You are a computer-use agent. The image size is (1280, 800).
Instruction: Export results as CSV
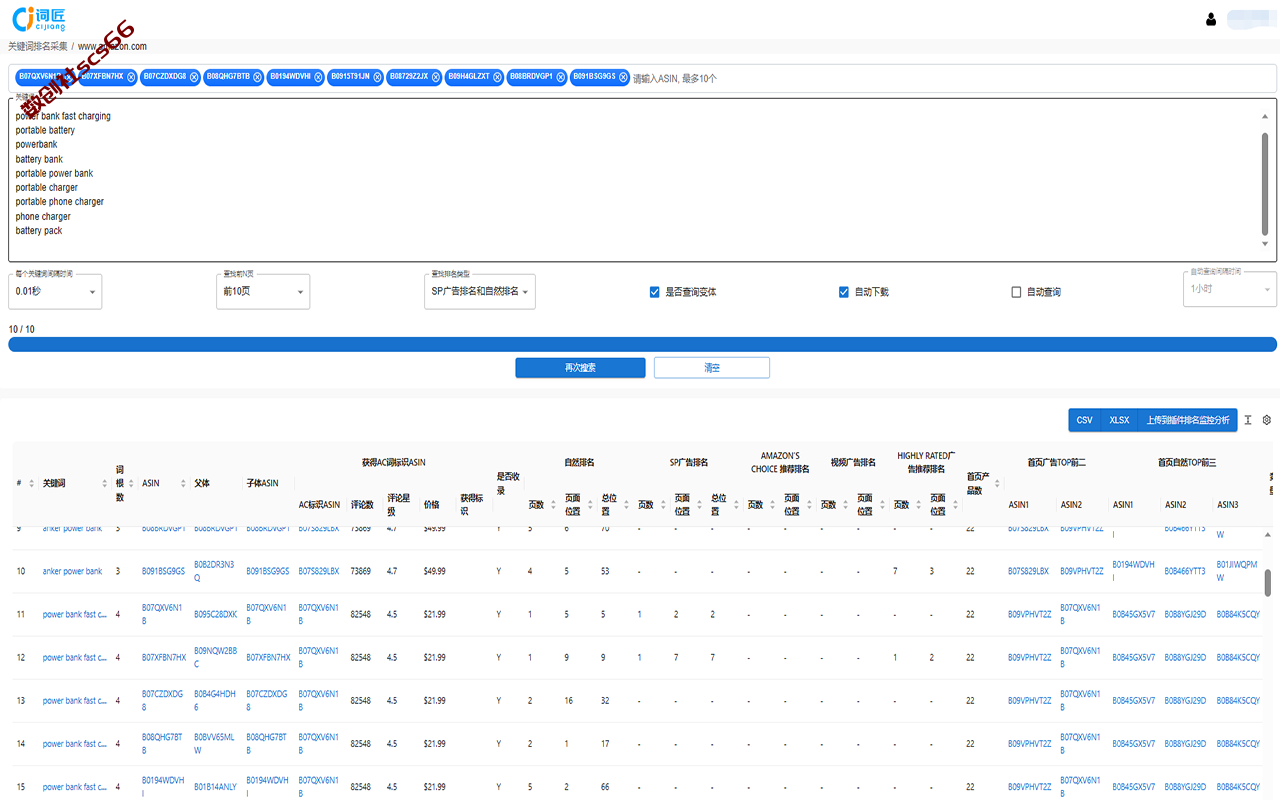point(1084,420)
